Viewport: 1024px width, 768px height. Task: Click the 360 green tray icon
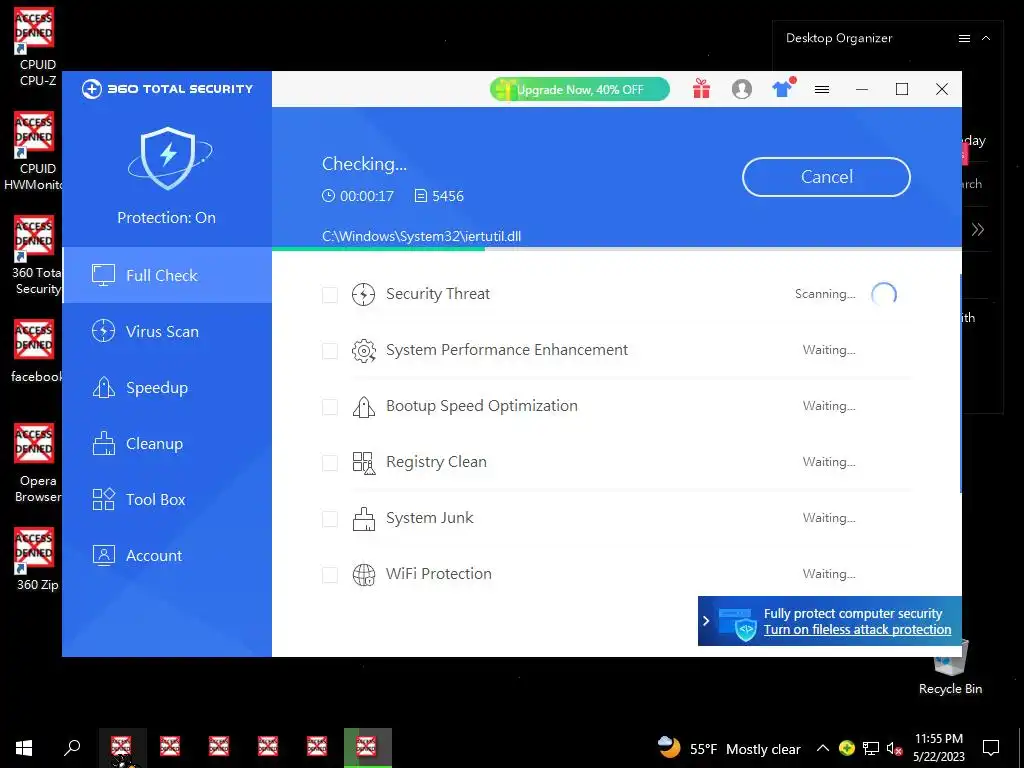[846, 748]
